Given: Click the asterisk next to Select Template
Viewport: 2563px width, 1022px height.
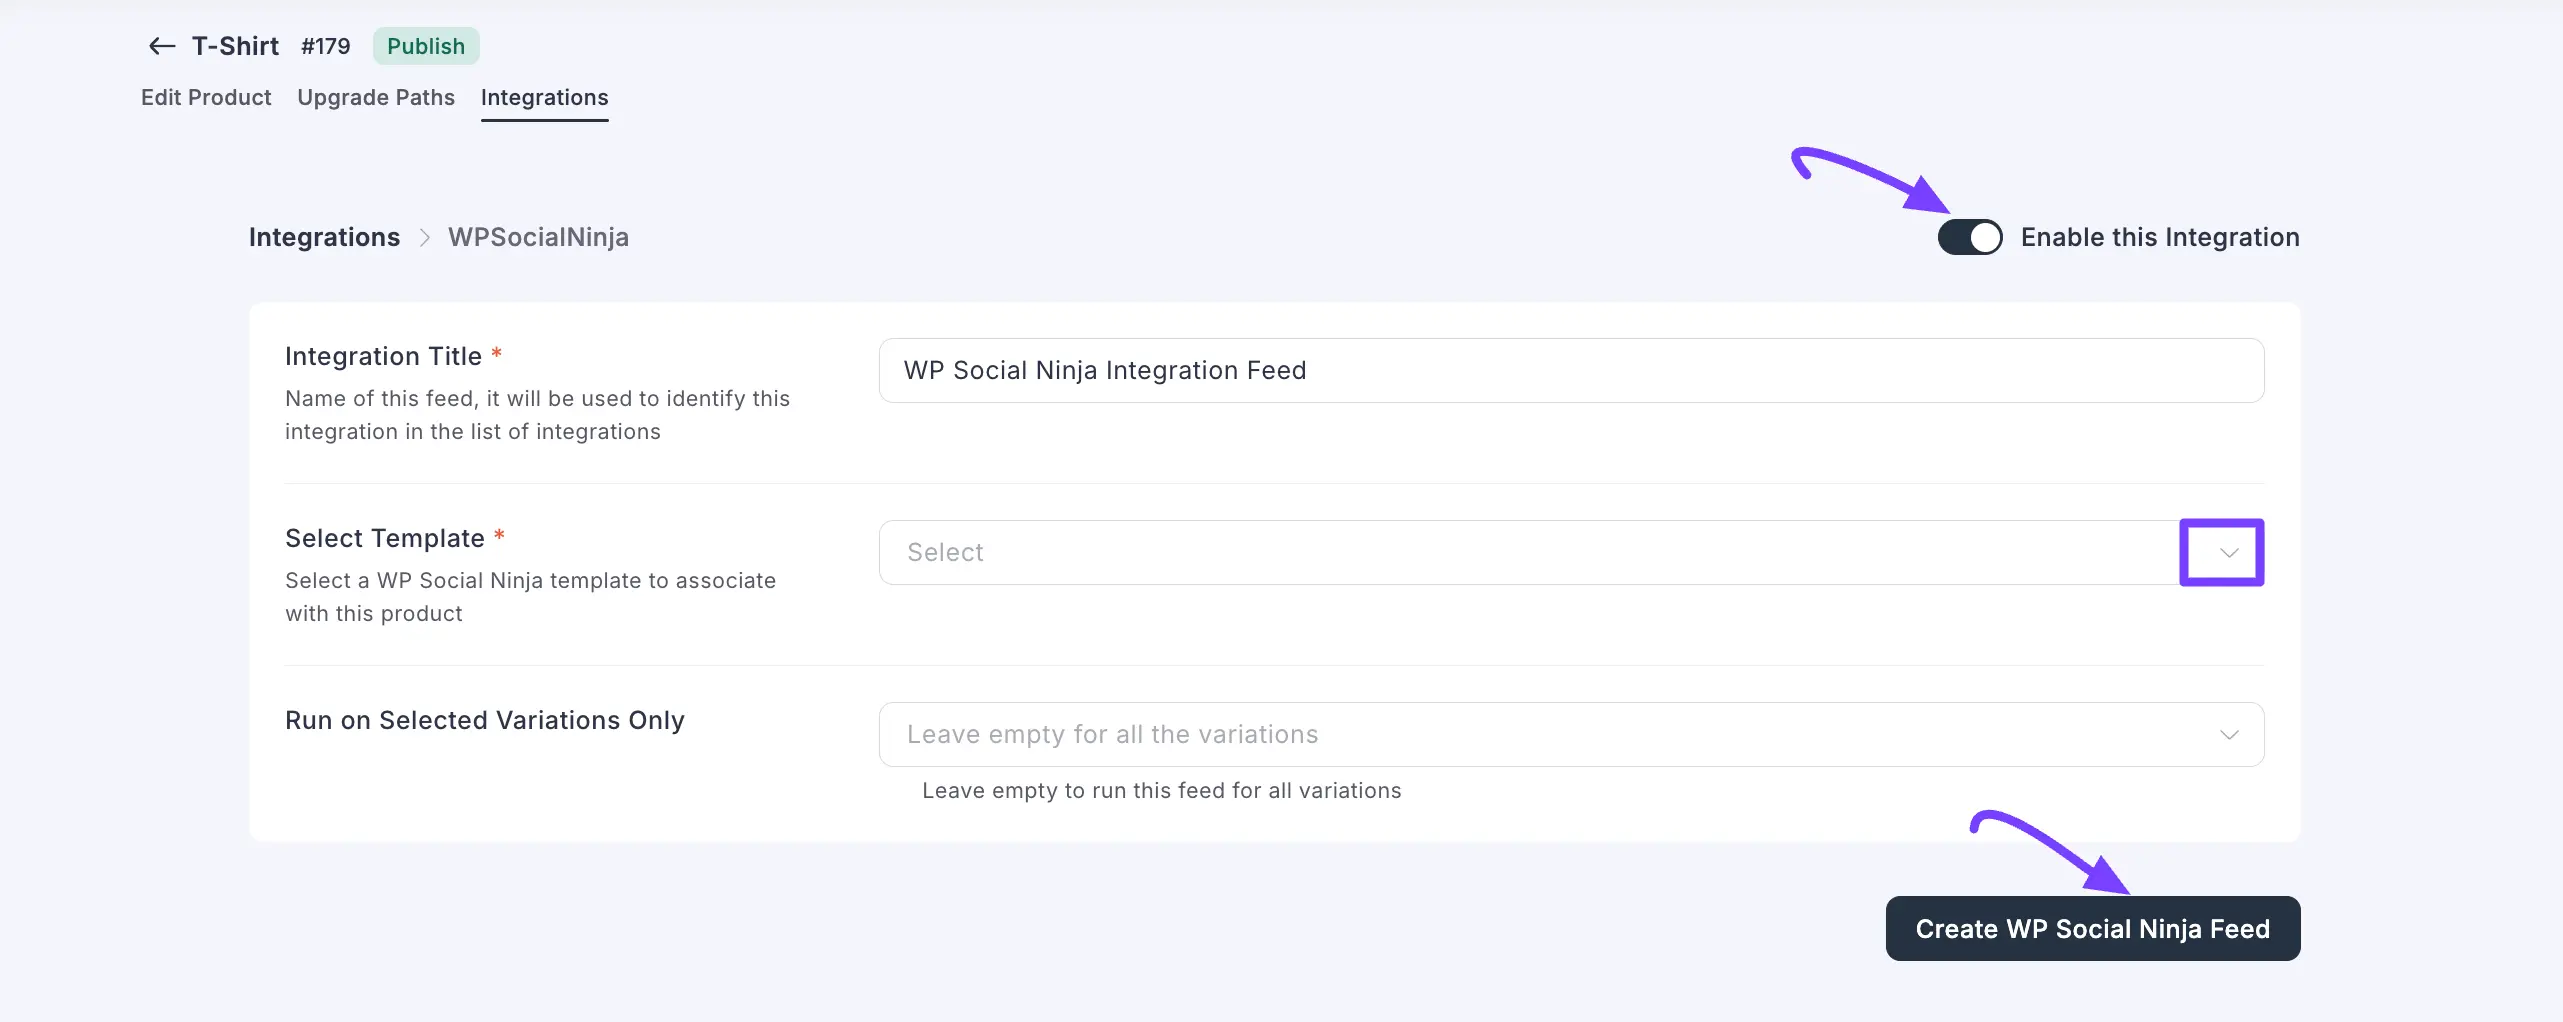Looking at the screenshot, I should click(x=500, y=535).
